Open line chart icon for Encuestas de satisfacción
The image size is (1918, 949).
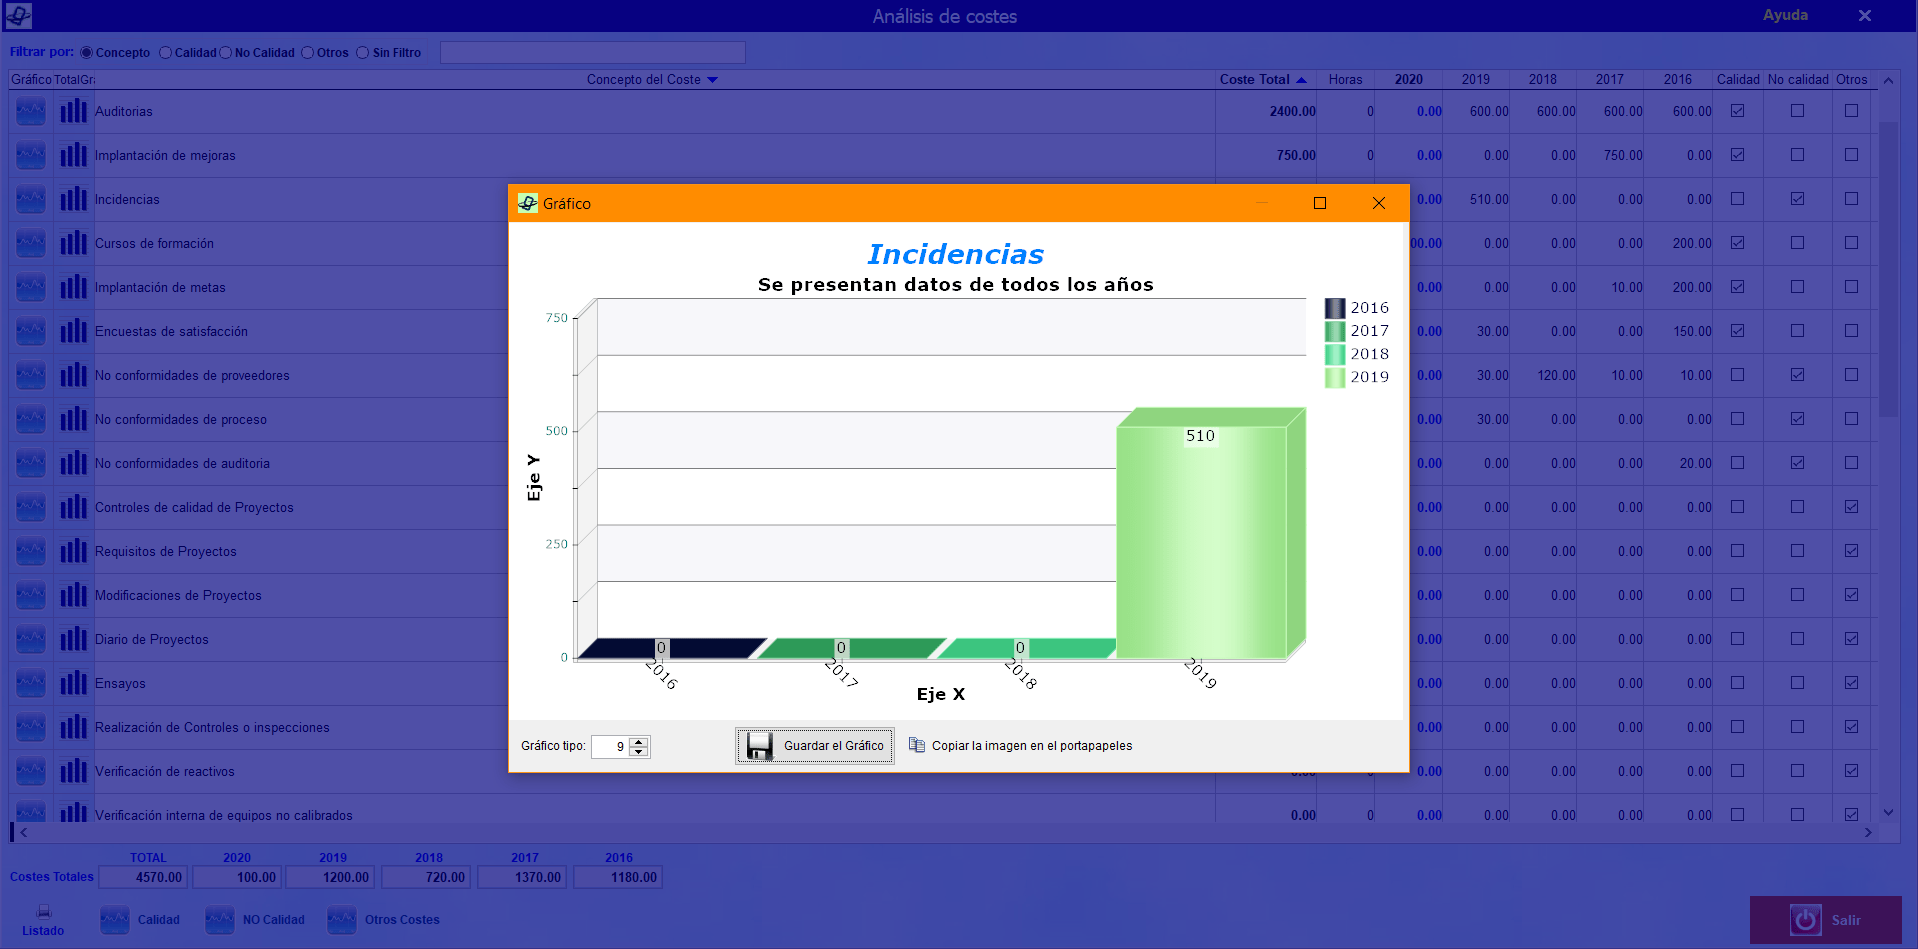(31, 331)
